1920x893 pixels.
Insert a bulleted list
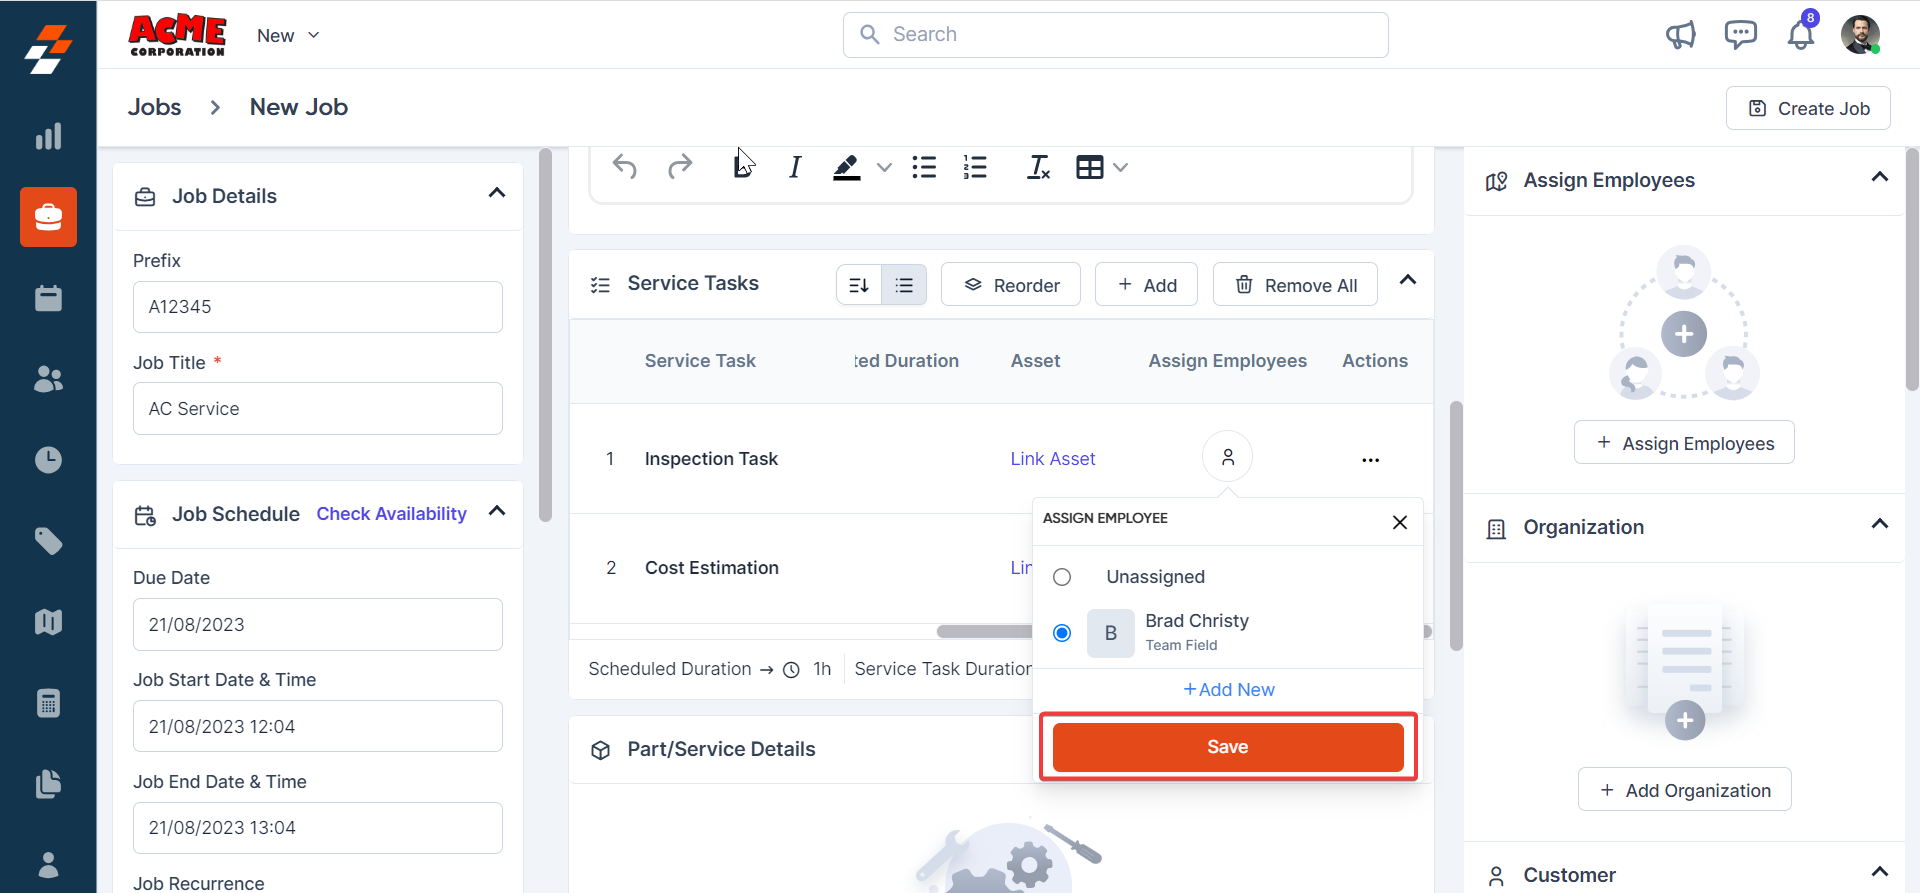[x=924, y=167]
